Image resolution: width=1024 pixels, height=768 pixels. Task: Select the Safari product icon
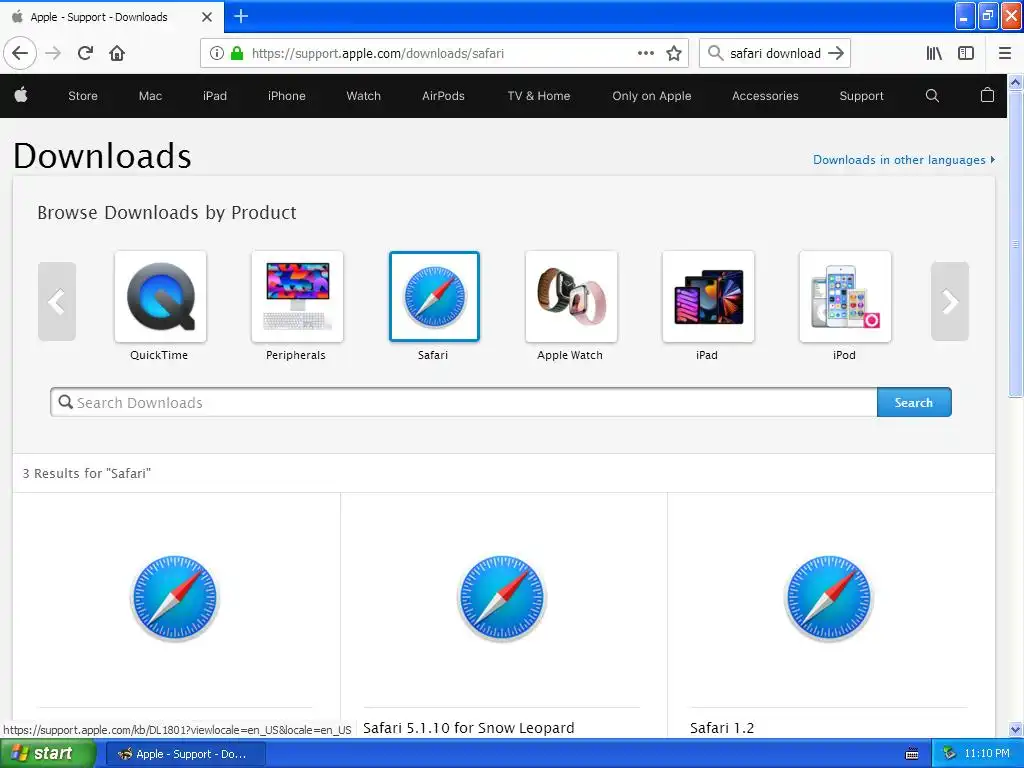(434, 296)
